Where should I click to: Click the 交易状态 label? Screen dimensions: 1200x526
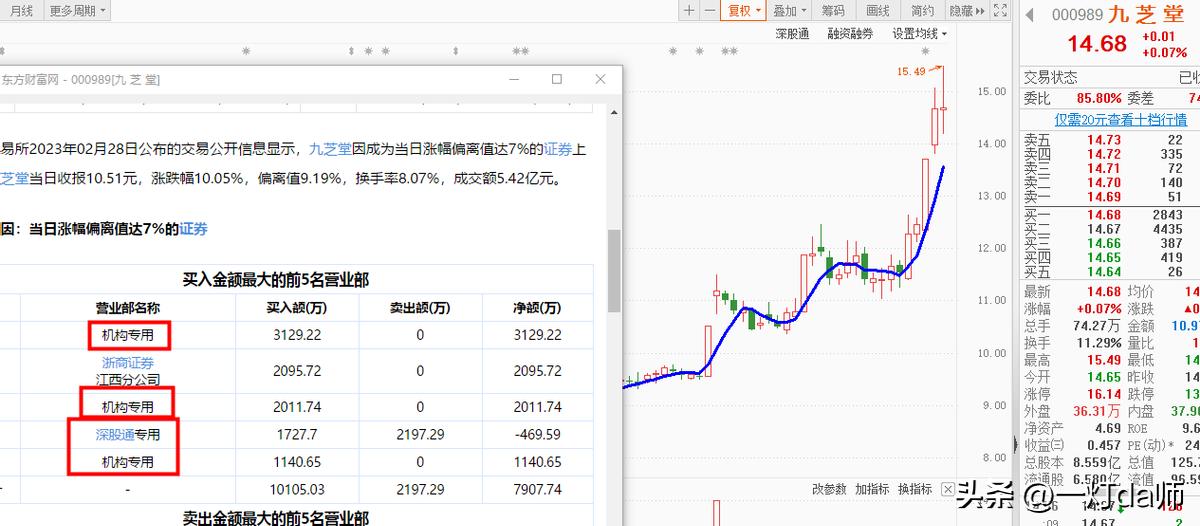pyautogui.click(x=1050, y=77)
